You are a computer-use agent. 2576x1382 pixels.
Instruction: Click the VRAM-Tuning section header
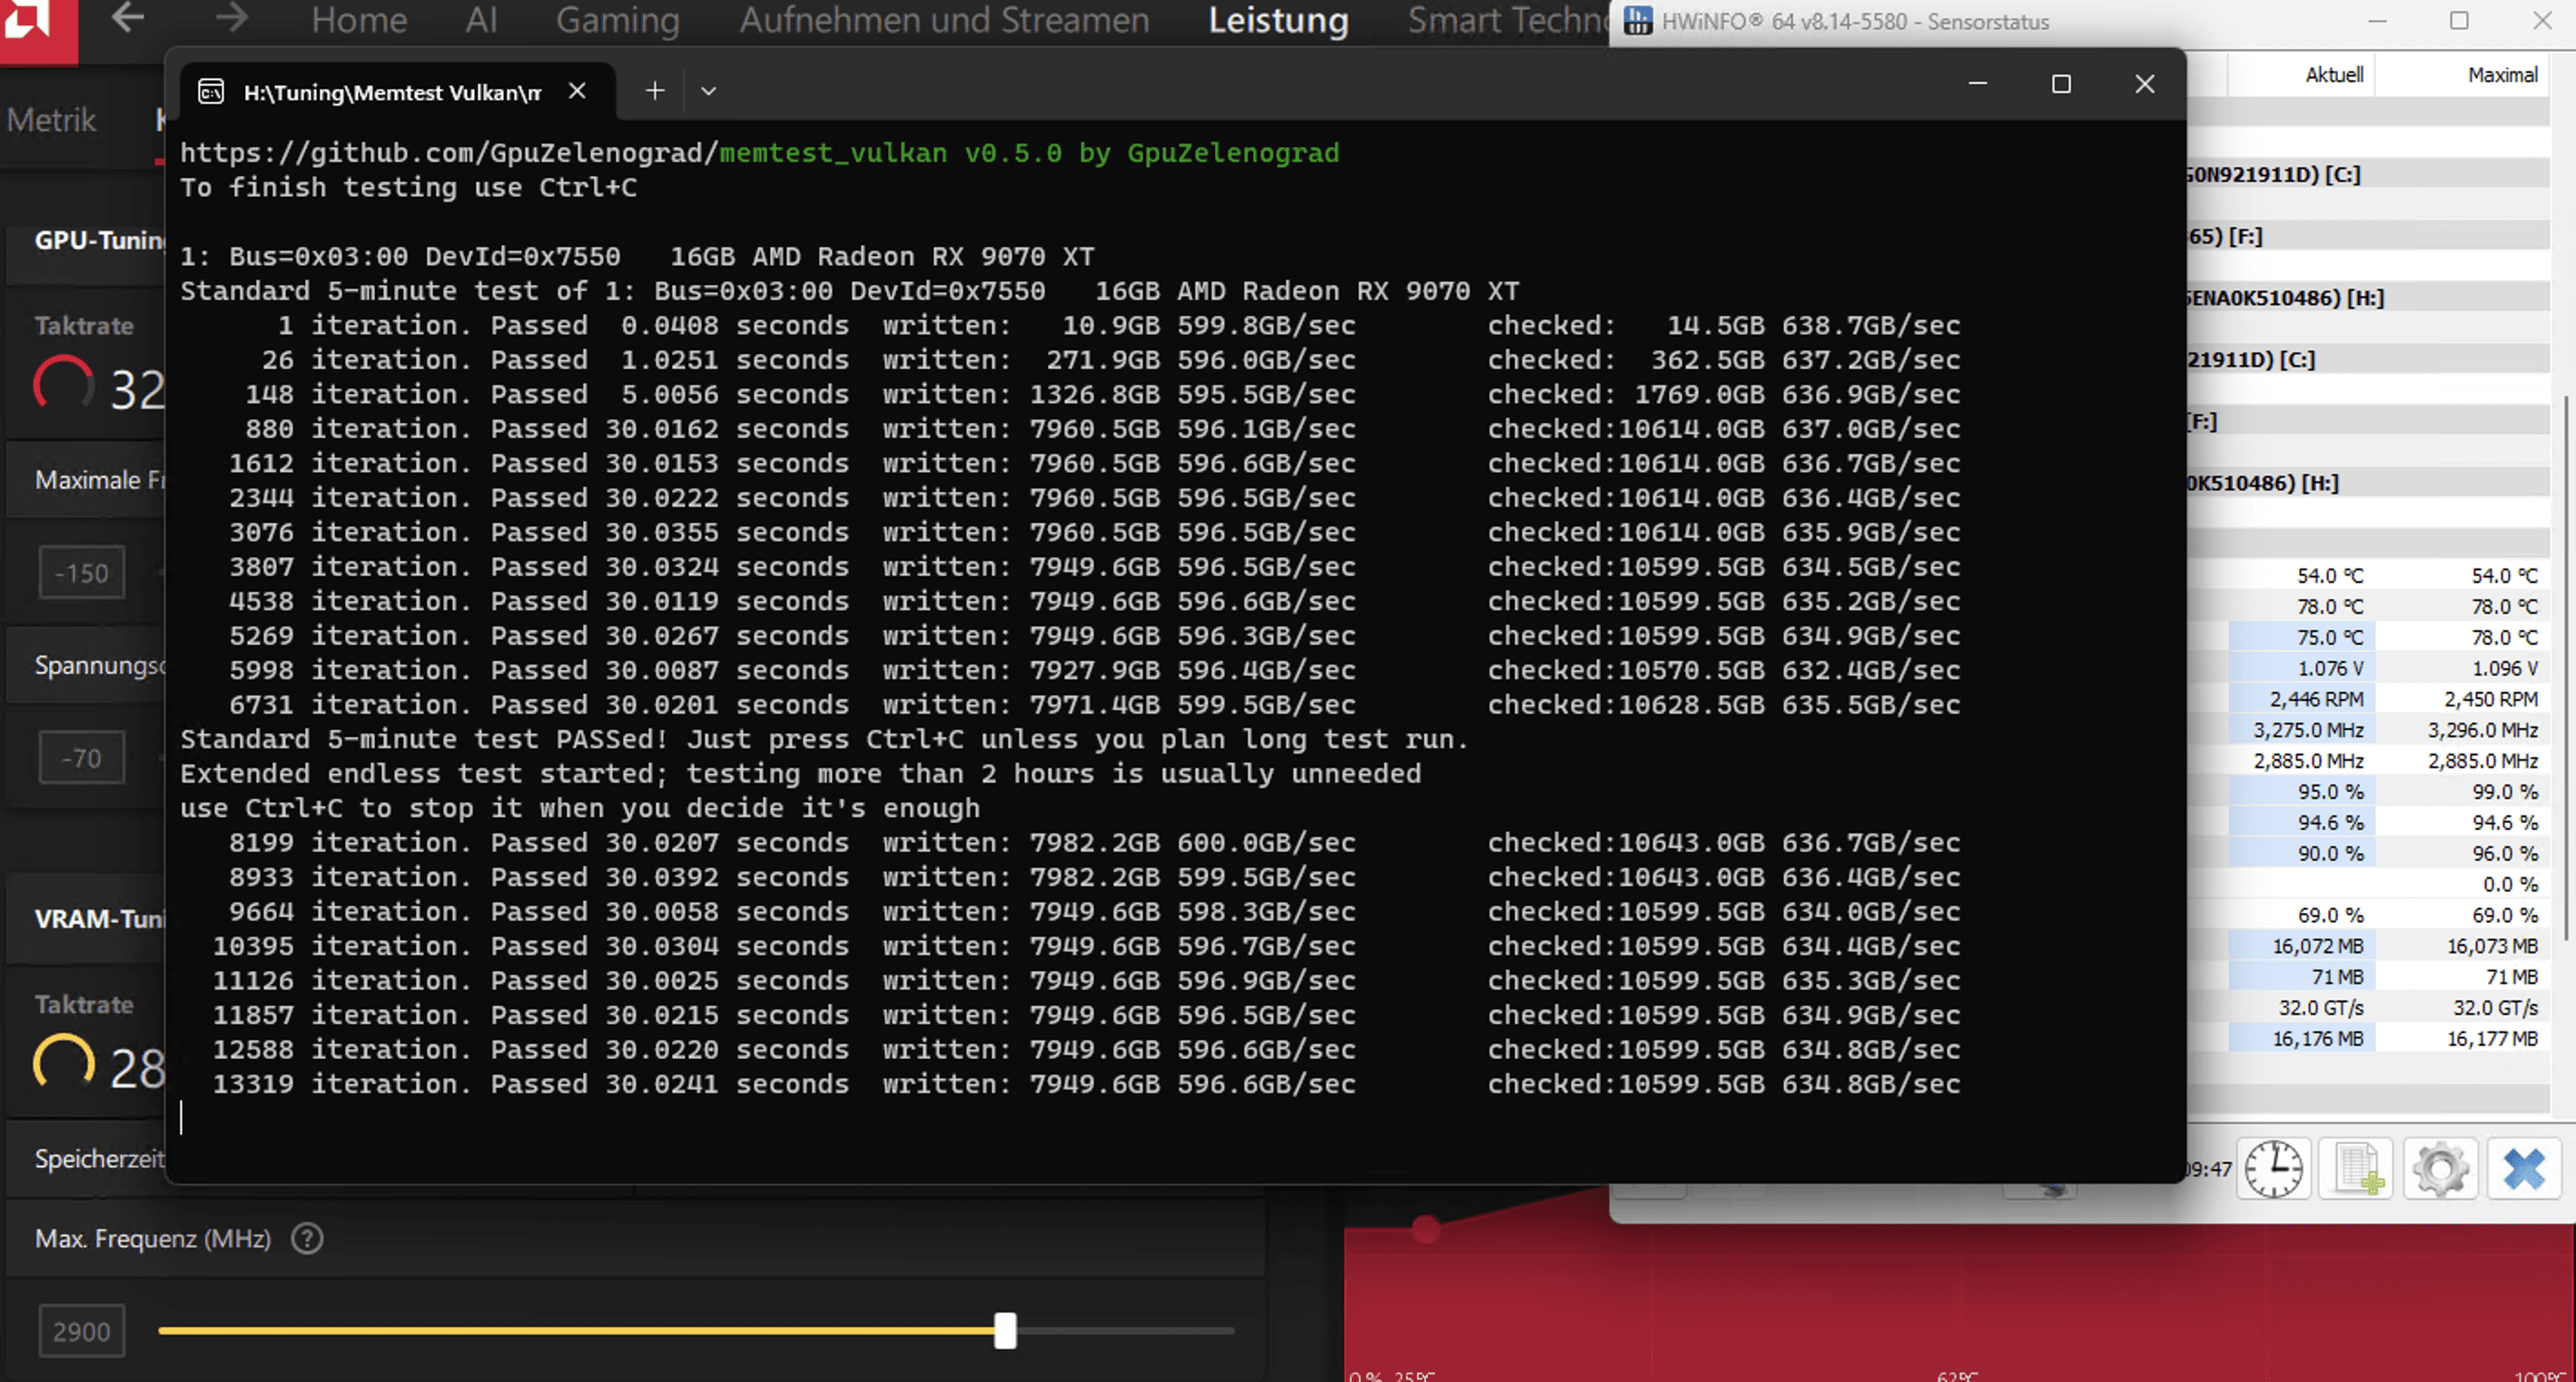pyautogui.click(x=99, y=919)
